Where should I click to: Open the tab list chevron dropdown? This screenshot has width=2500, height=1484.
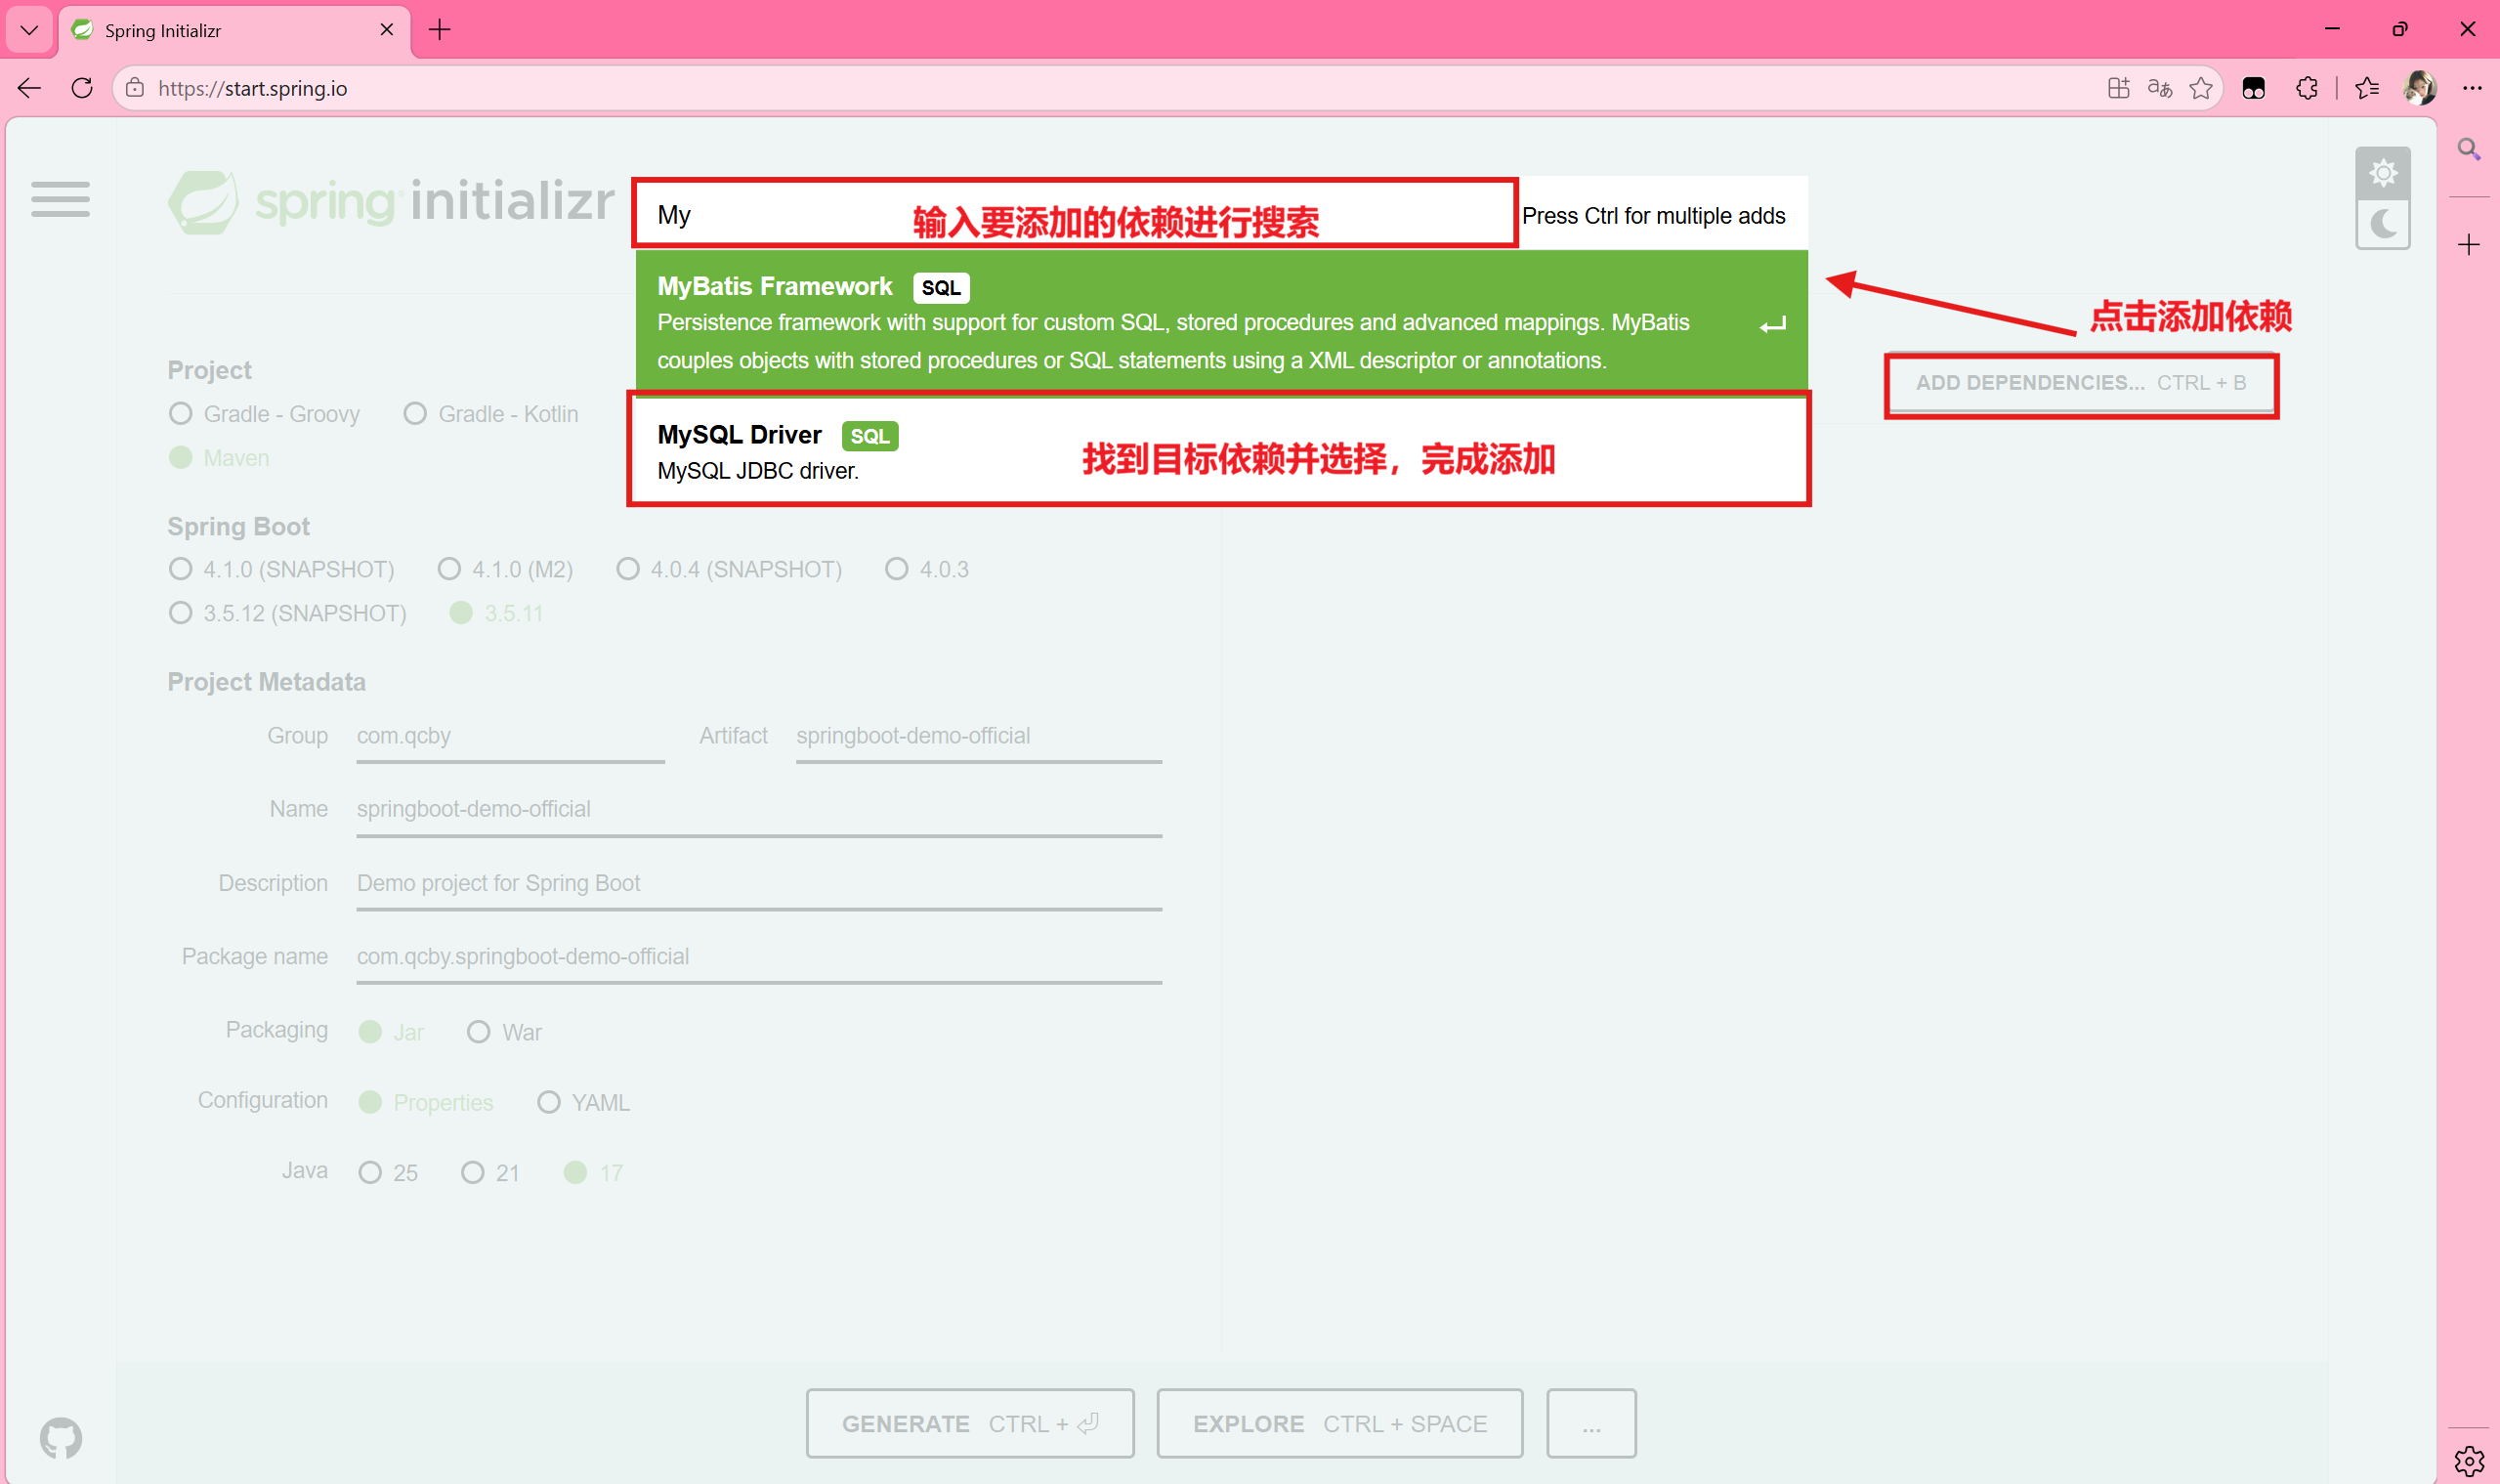(29, 30)
